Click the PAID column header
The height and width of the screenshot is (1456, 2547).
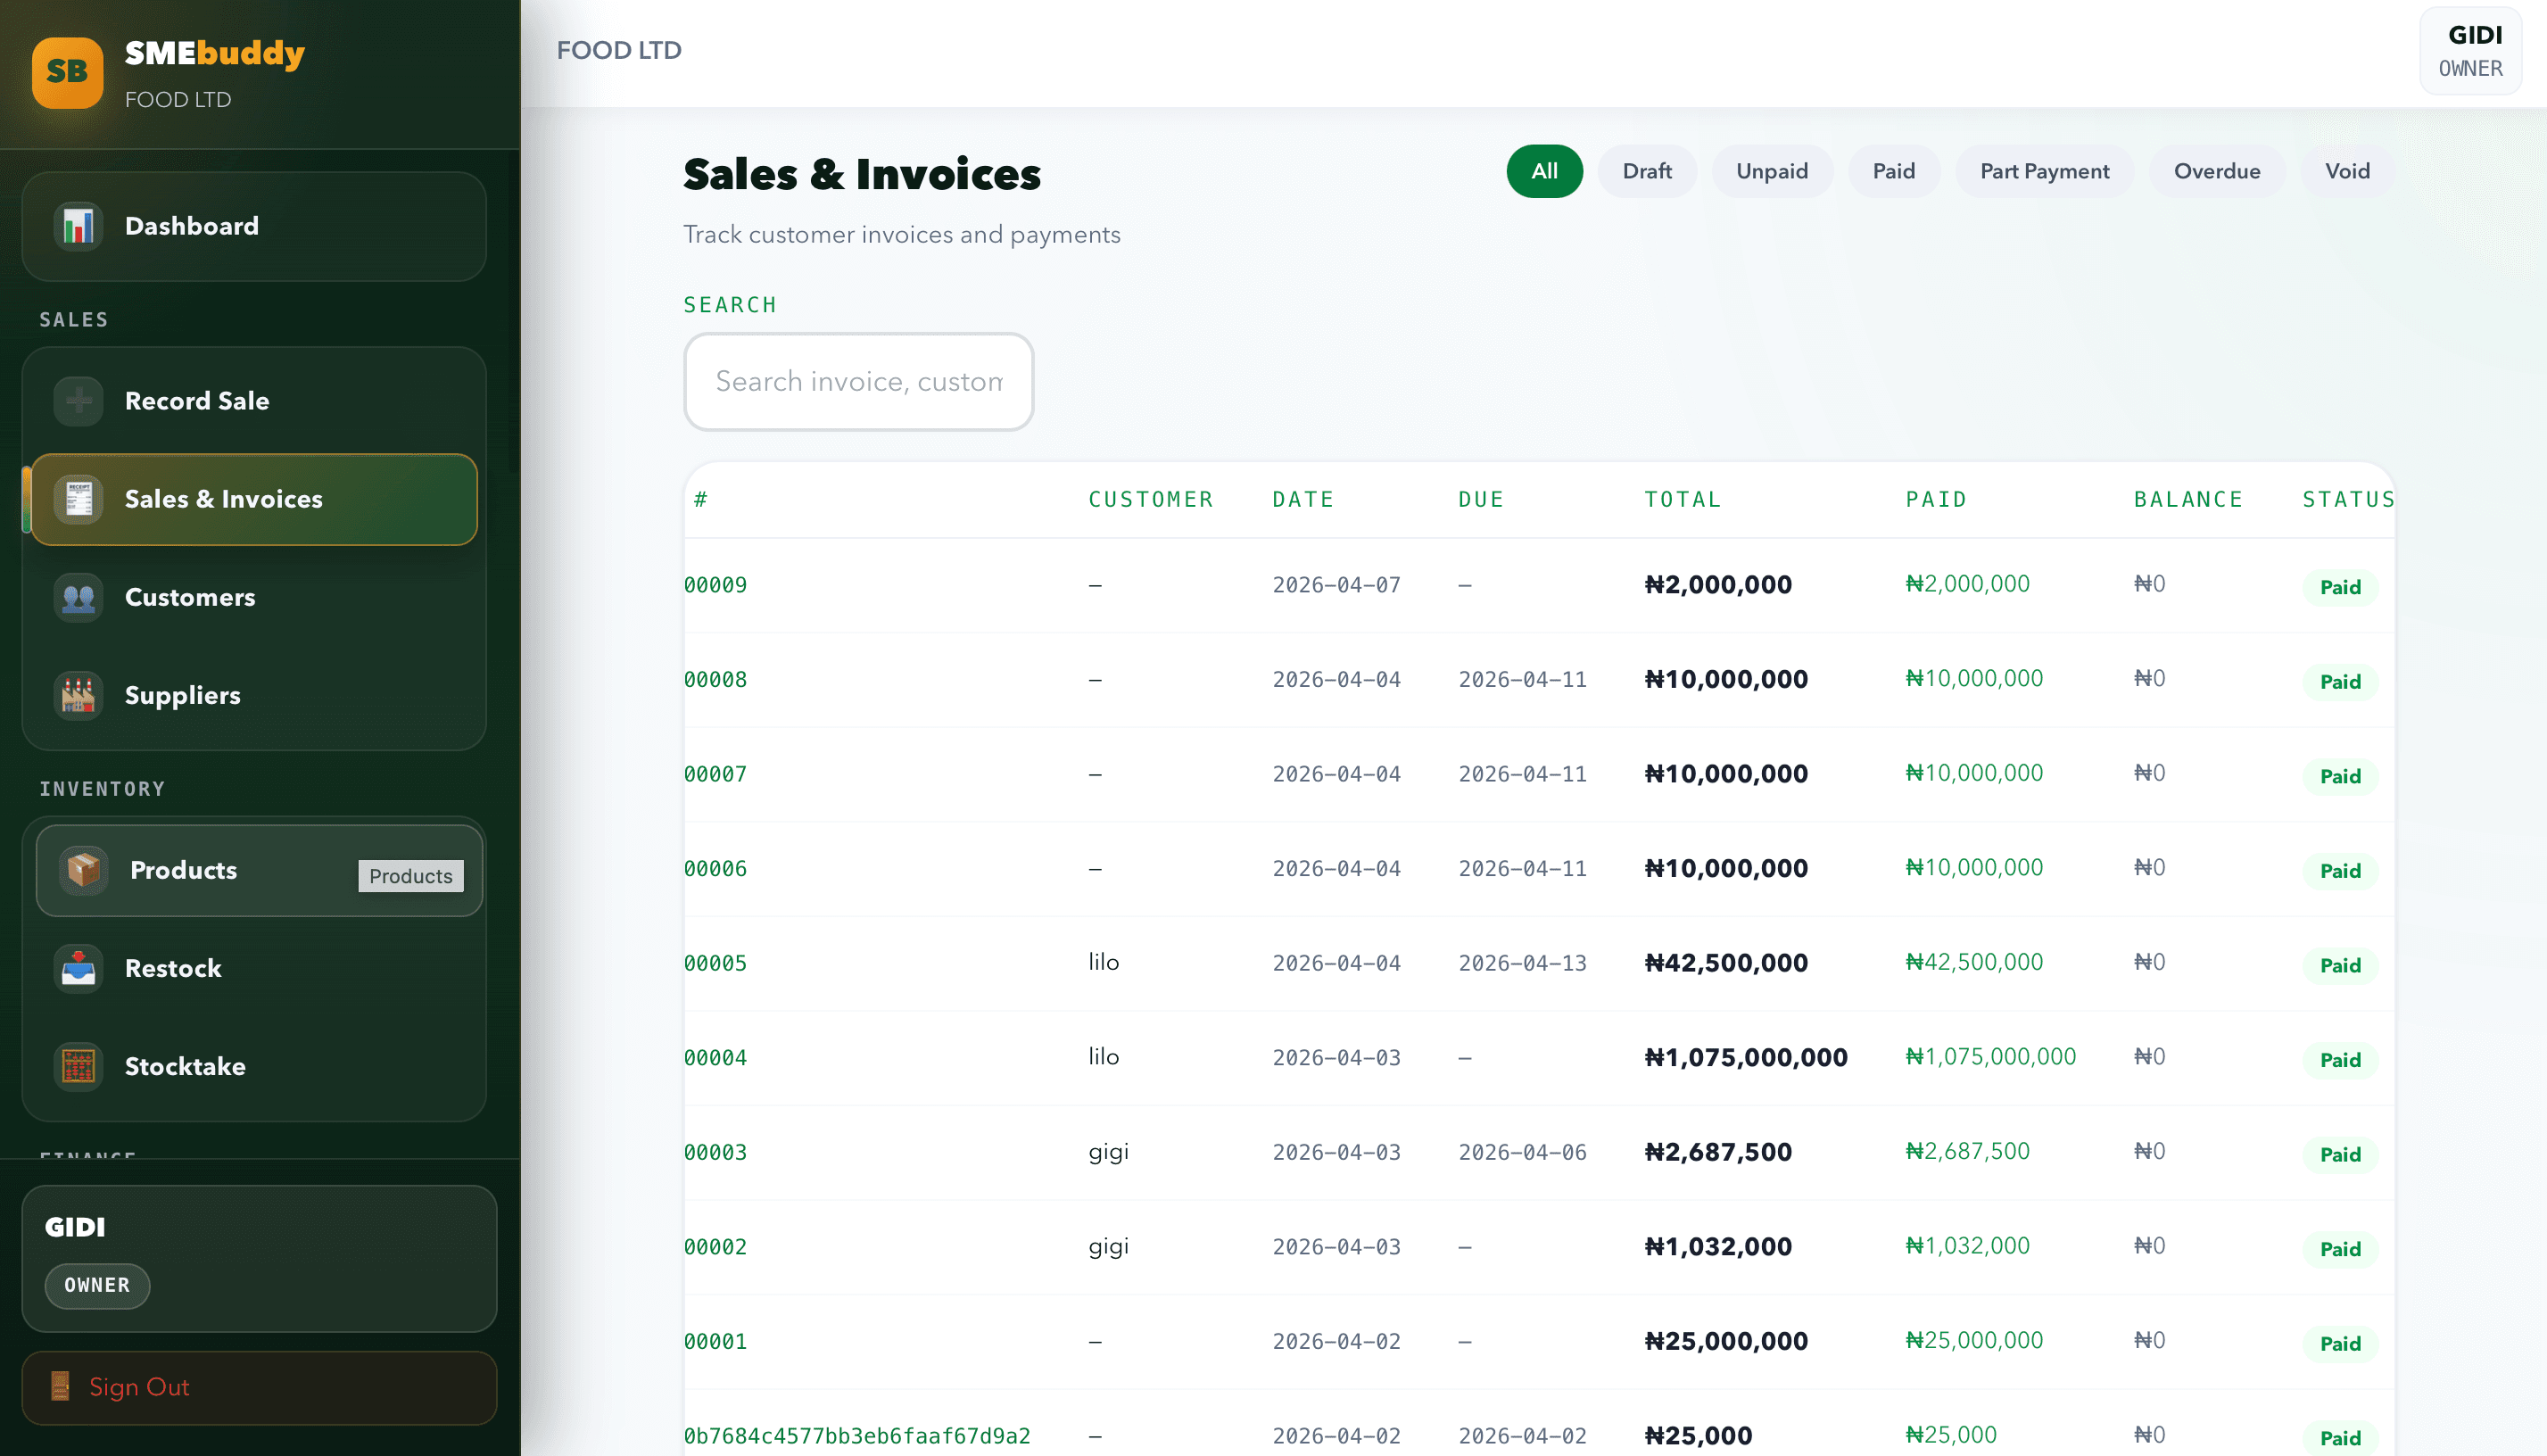coord(1936,500)
